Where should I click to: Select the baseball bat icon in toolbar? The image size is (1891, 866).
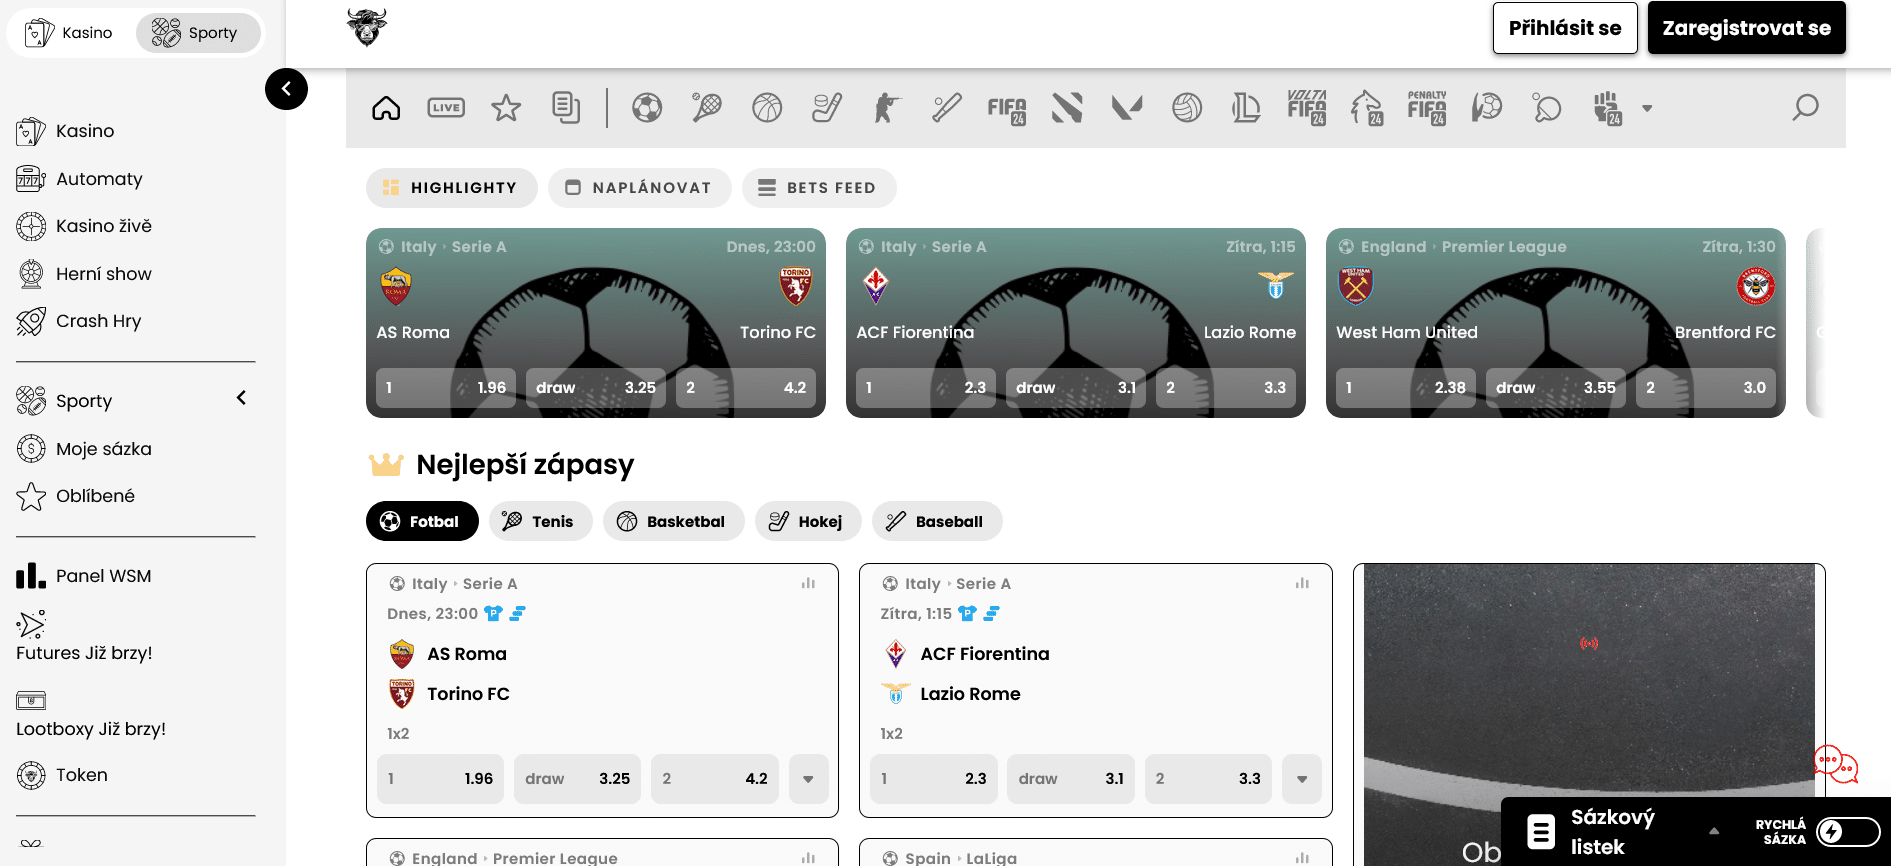point(947,108)
